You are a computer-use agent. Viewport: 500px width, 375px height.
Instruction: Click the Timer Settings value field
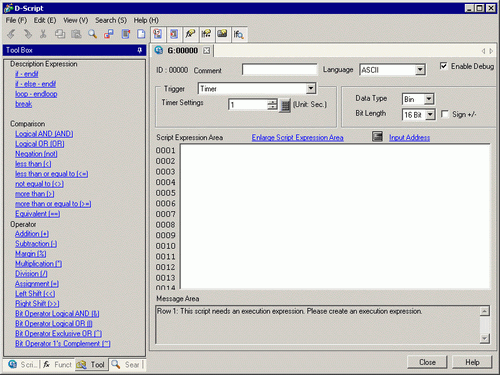click(x=248, y=105)
